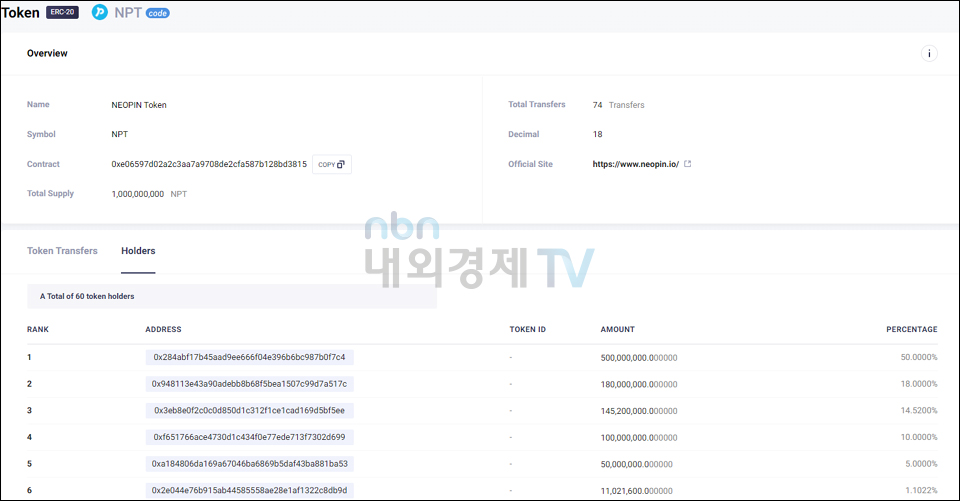This screenshot has height=501, width=960.
Task: Click the amount 11,021,600.000000
Action: click(x=636, y=491)
